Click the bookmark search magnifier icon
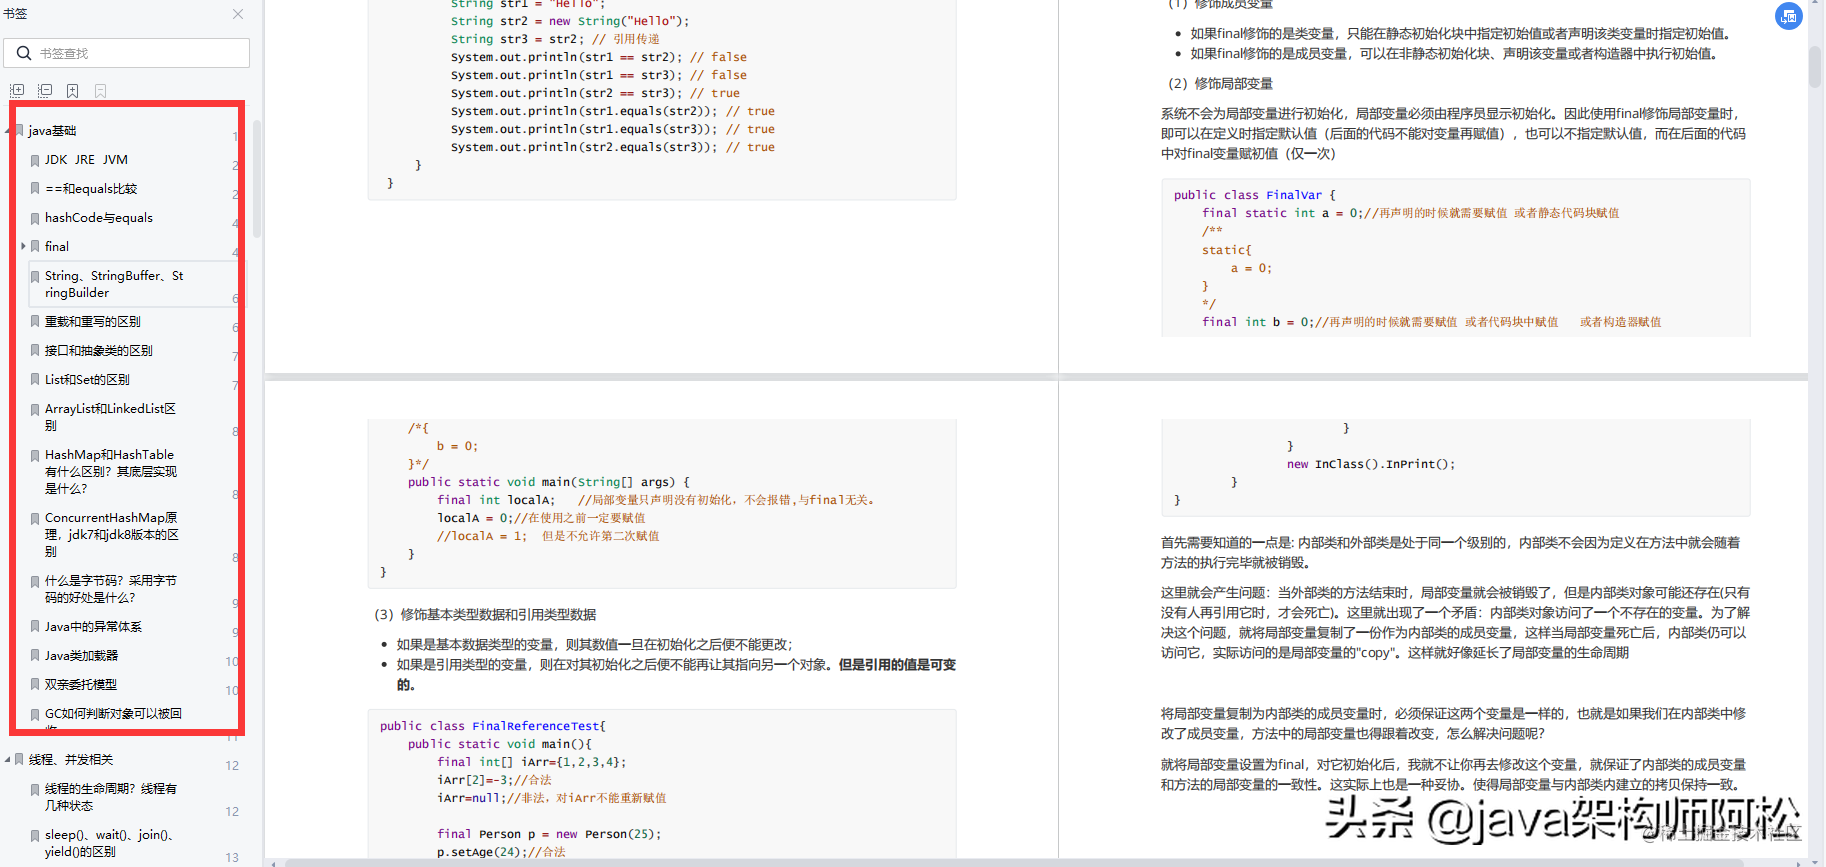This screenshot has height=867, width=1826. 24,53
